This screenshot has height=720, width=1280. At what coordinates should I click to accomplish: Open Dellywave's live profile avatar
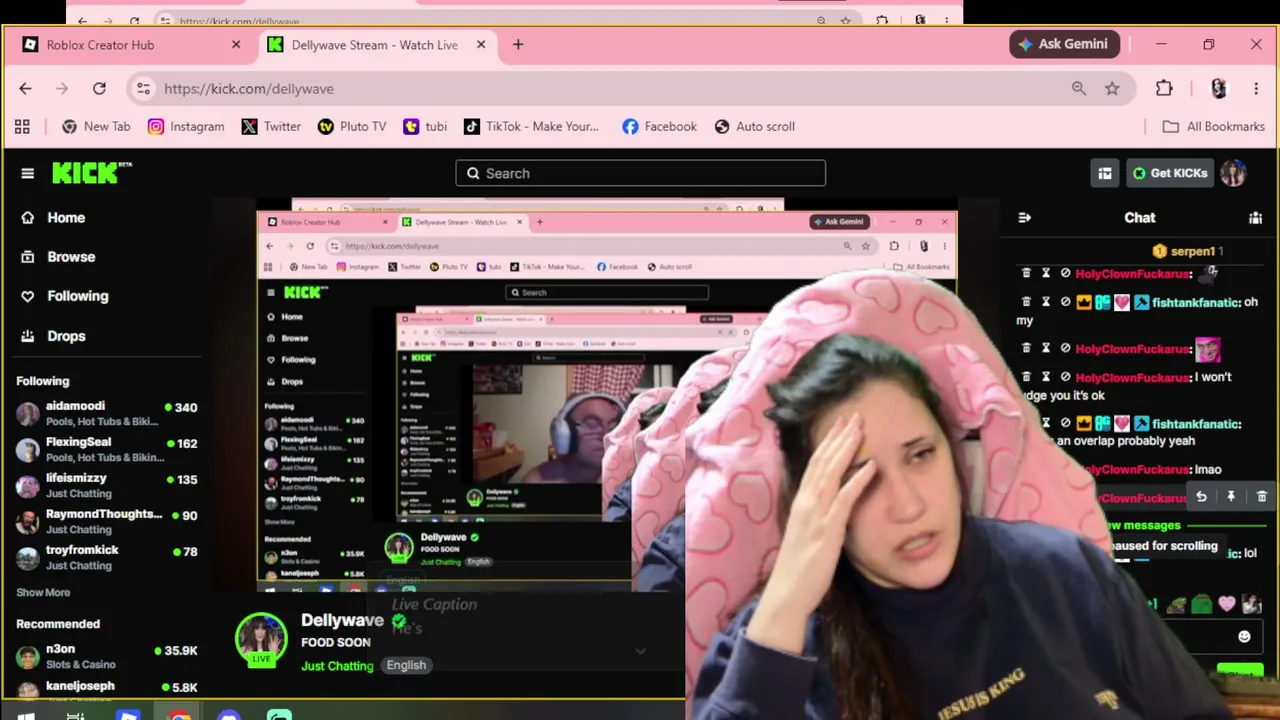[261, 639]
